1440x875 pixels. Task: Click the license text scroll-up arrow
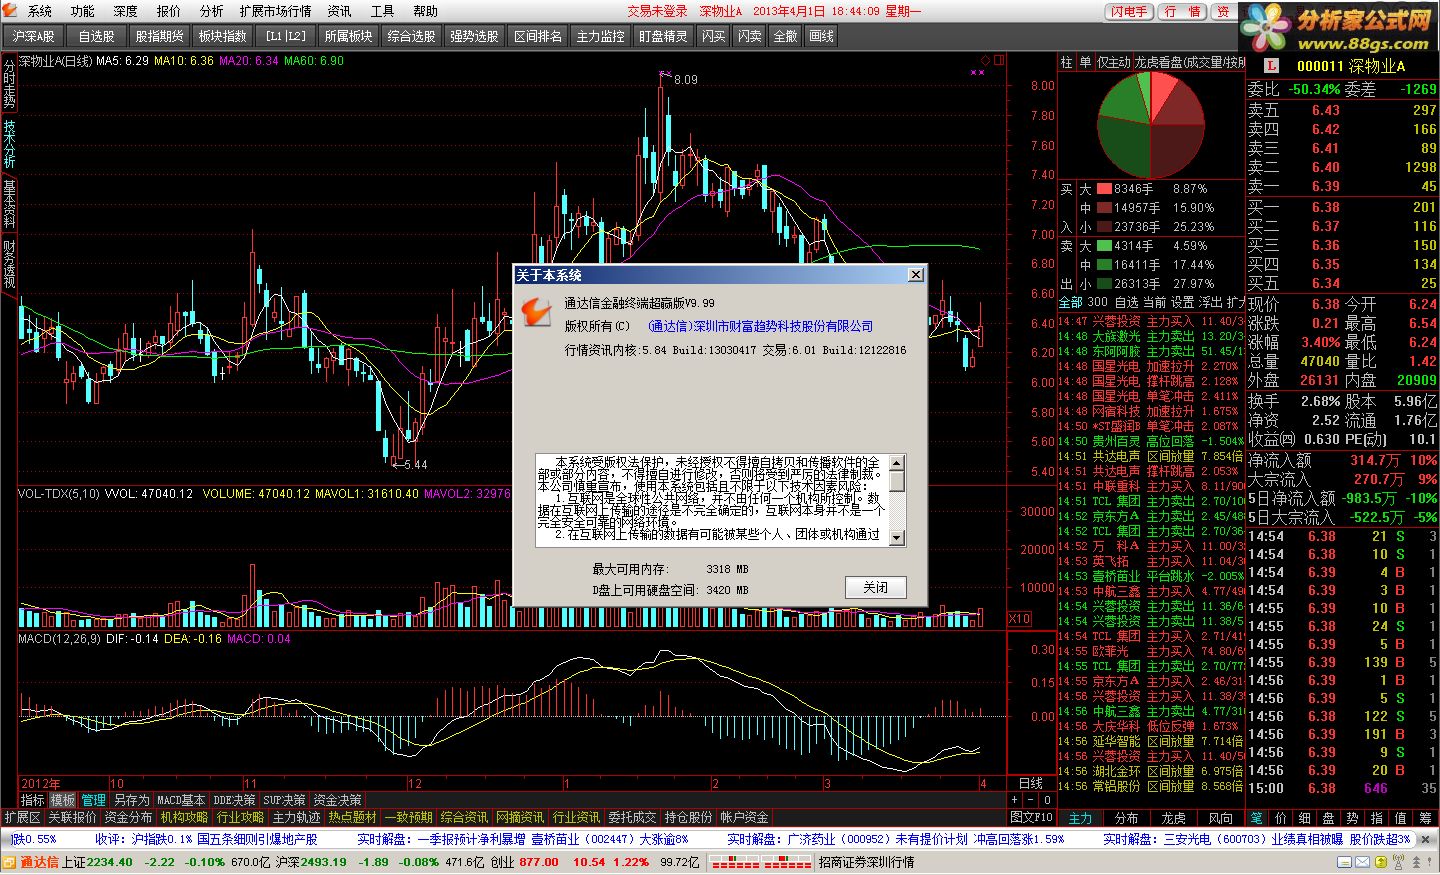(x=897, y=463)
